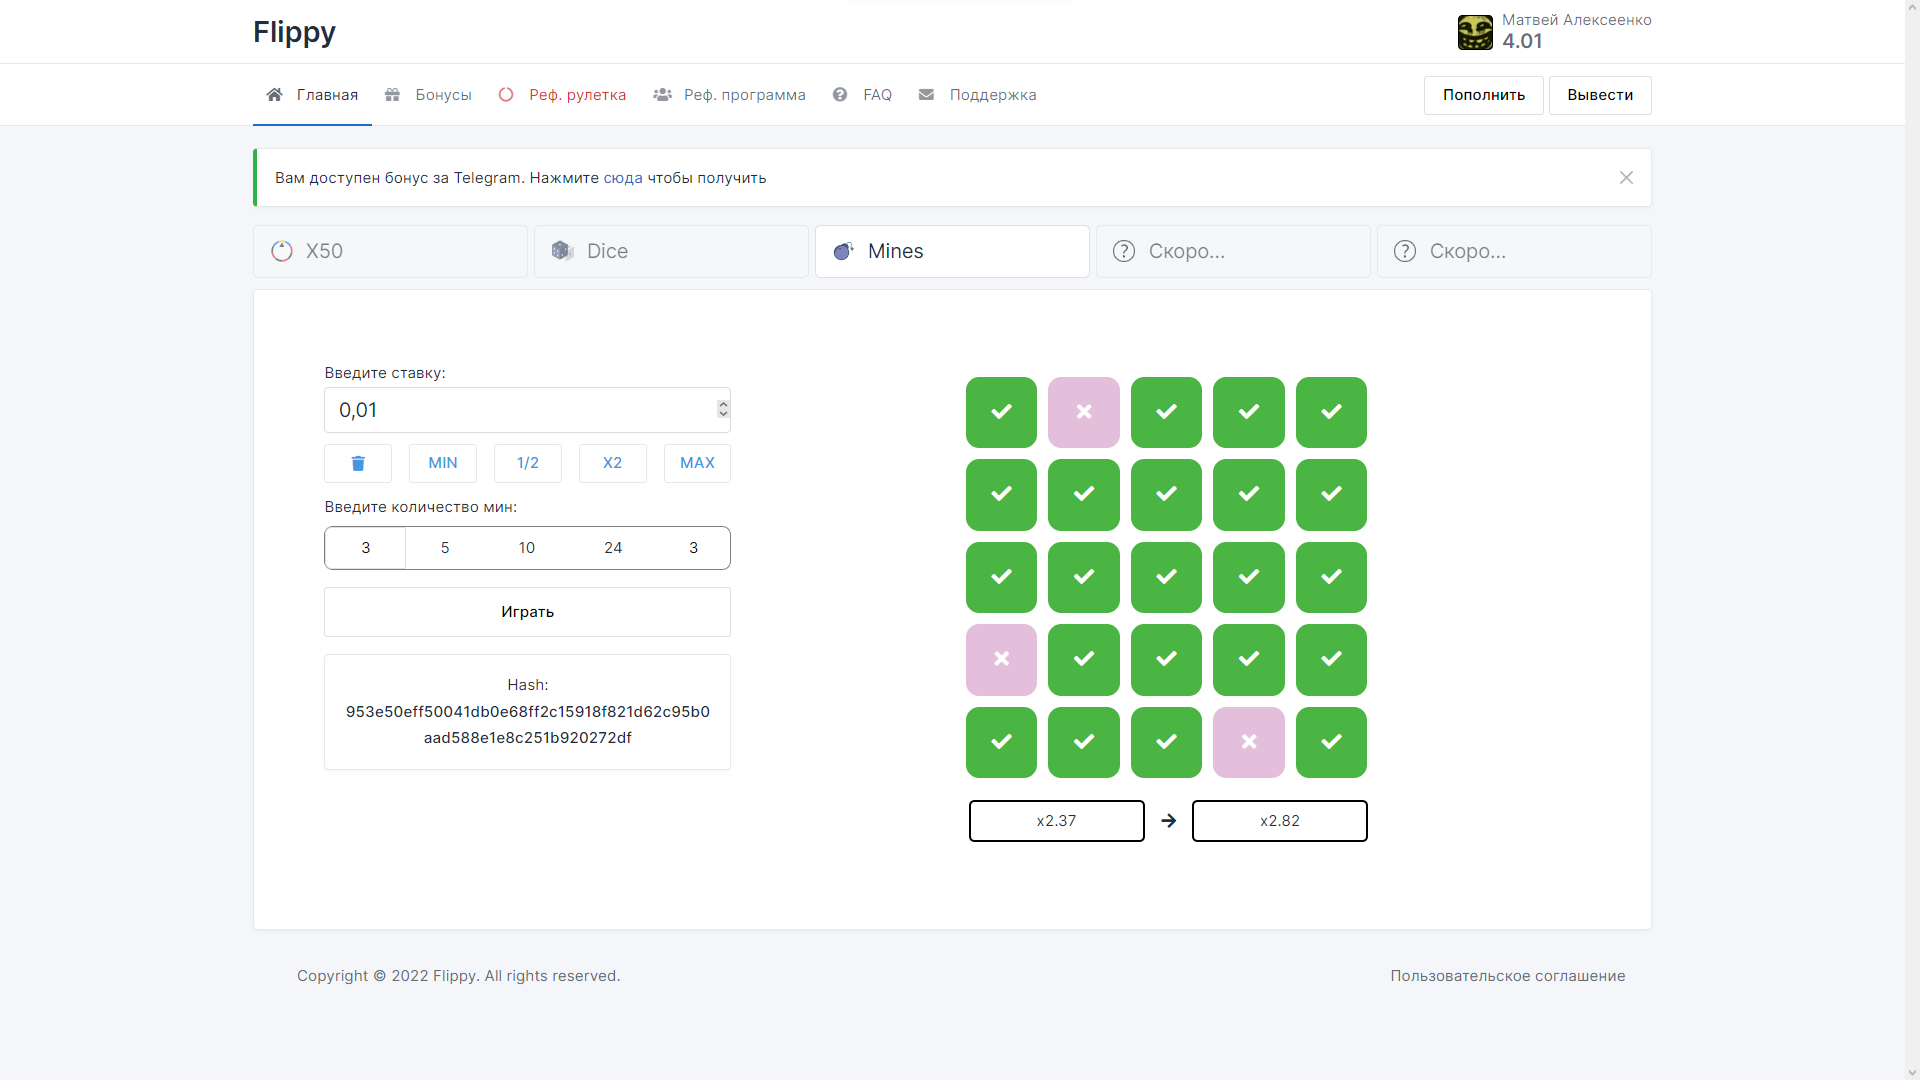
Task: Click the Пополнить deposit button
Action: (1483, 95)
